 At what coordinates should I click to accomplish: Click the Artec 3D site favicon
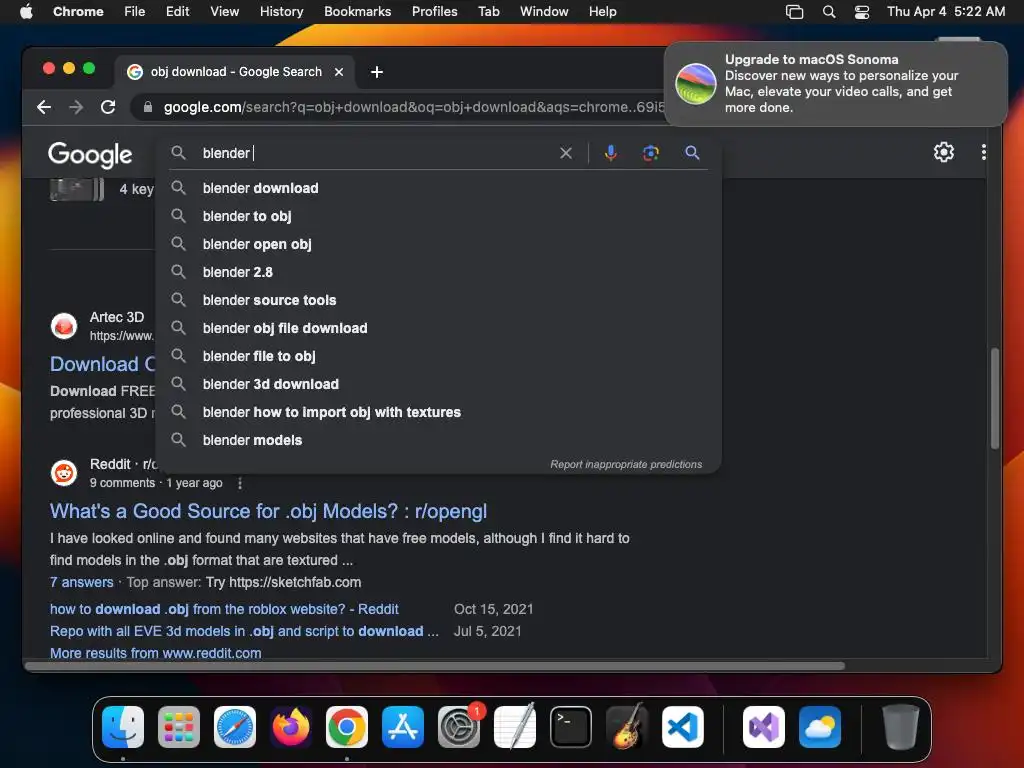tap(64, 326)
